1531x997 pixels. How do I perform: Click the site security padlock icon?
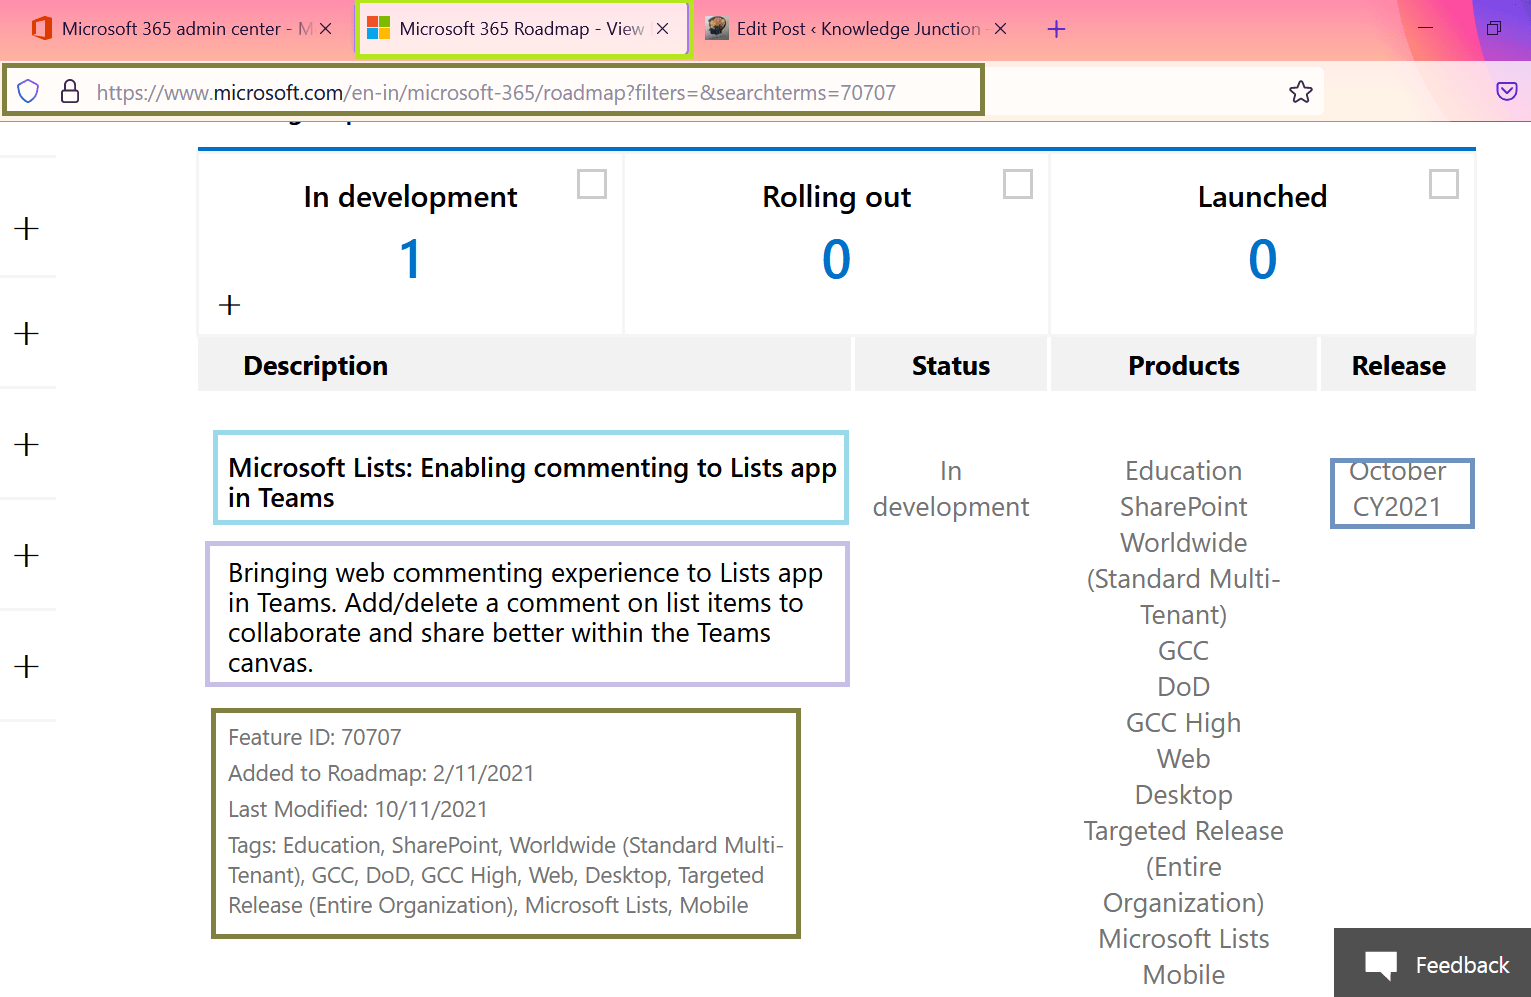70,92
